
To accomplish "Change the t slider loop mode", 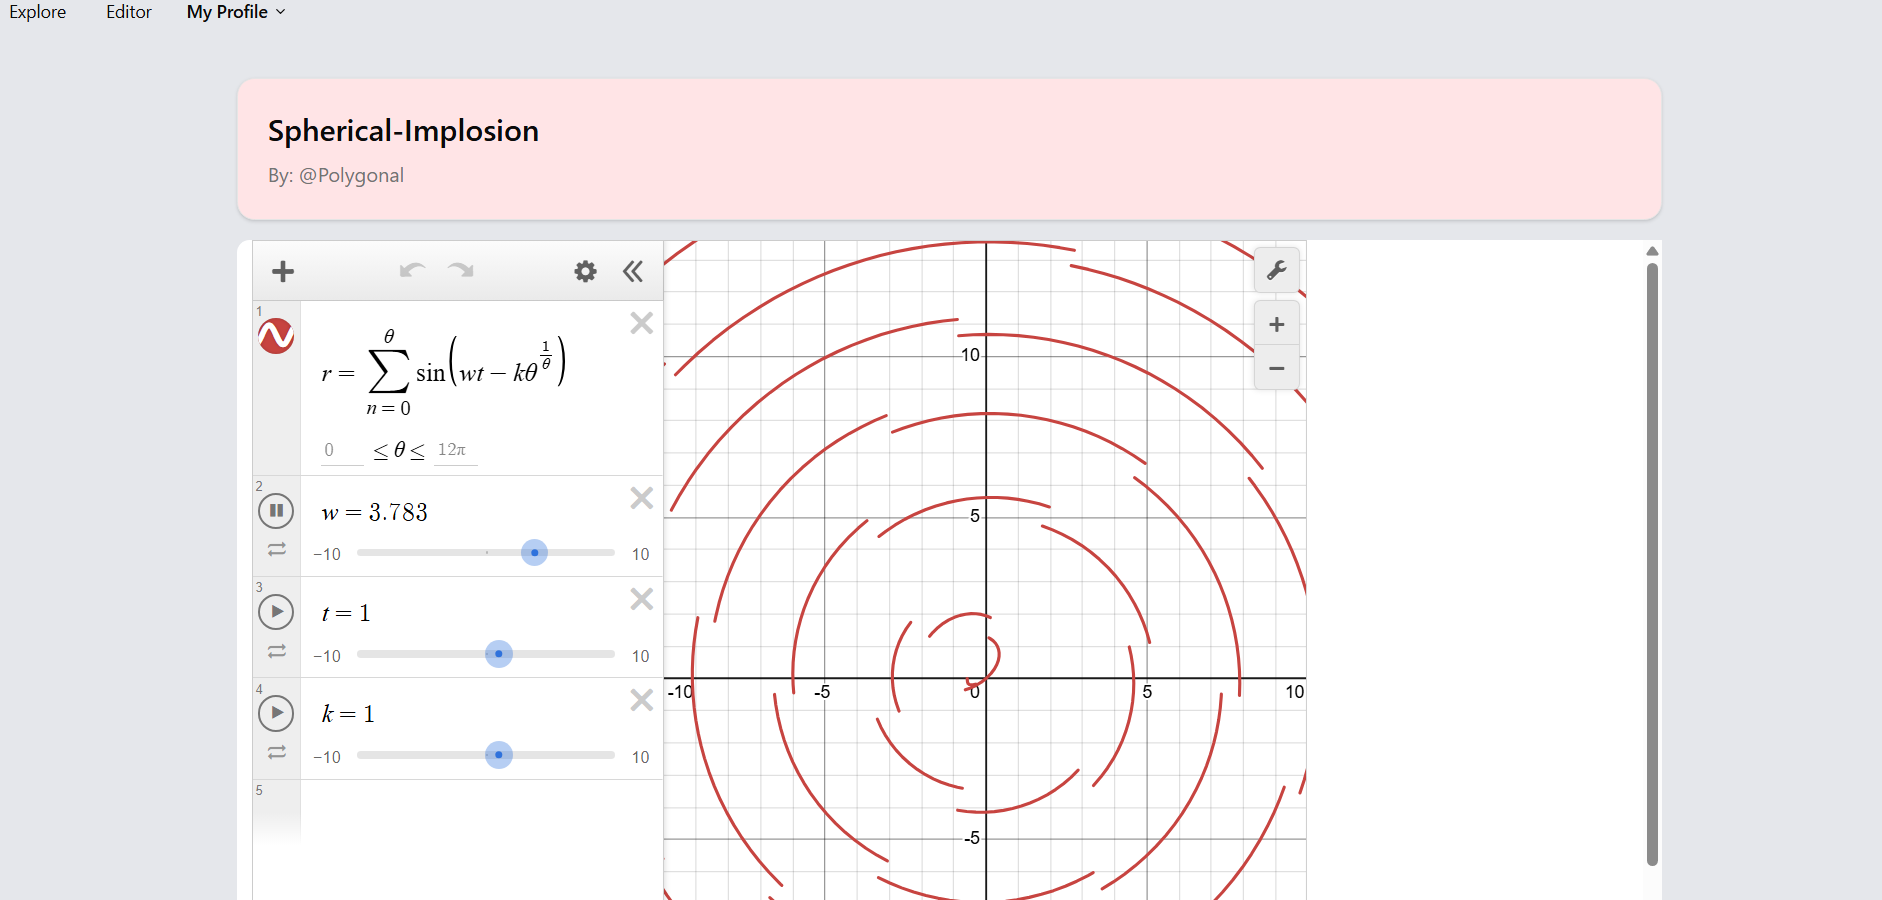I will 277,651.
